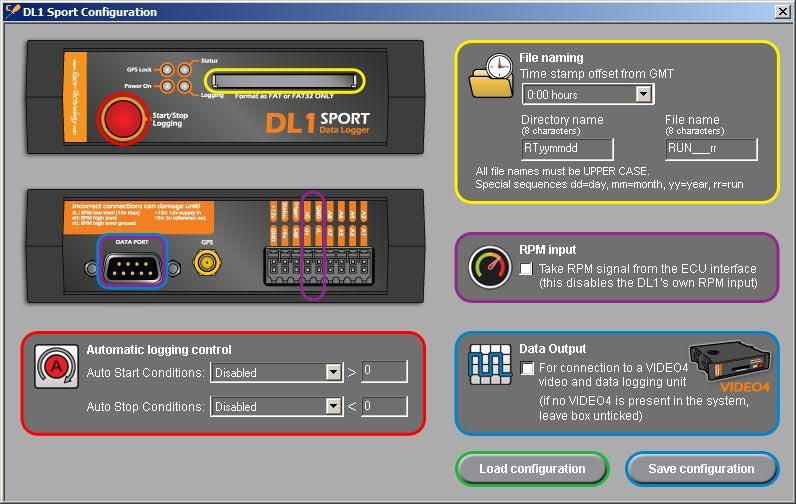Click the RPM input gauge icon
This screenshot has width=796, height=504.
point(490,266)
